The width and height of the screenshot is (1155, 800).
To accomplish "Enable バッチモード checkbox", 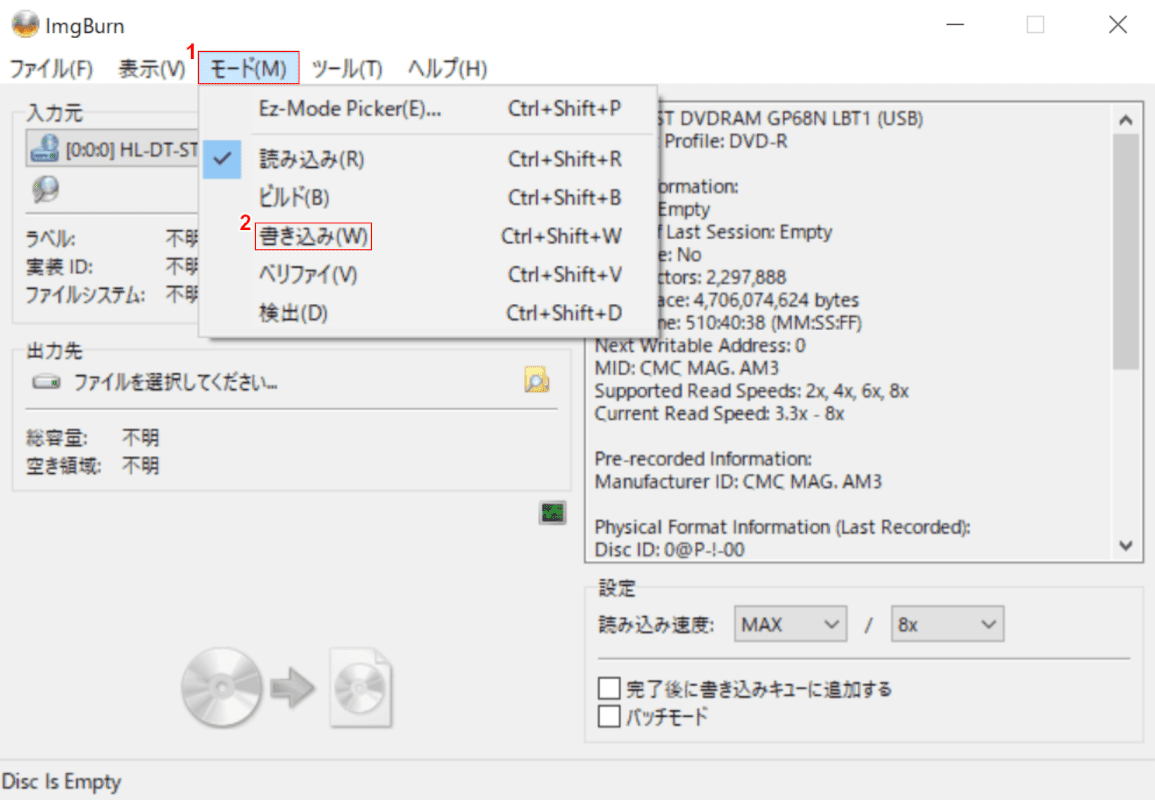I will (x=609, y=716).
